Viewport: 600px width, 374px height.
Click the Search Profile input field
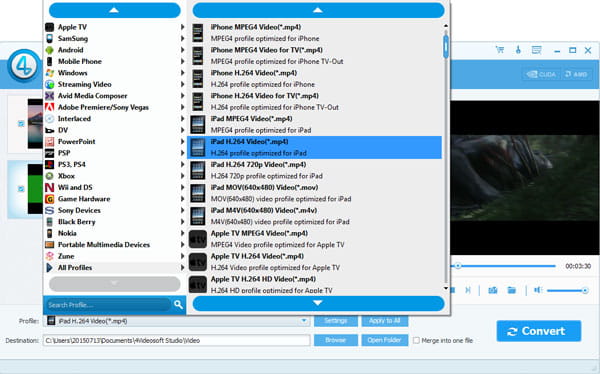tap(108, 305)
